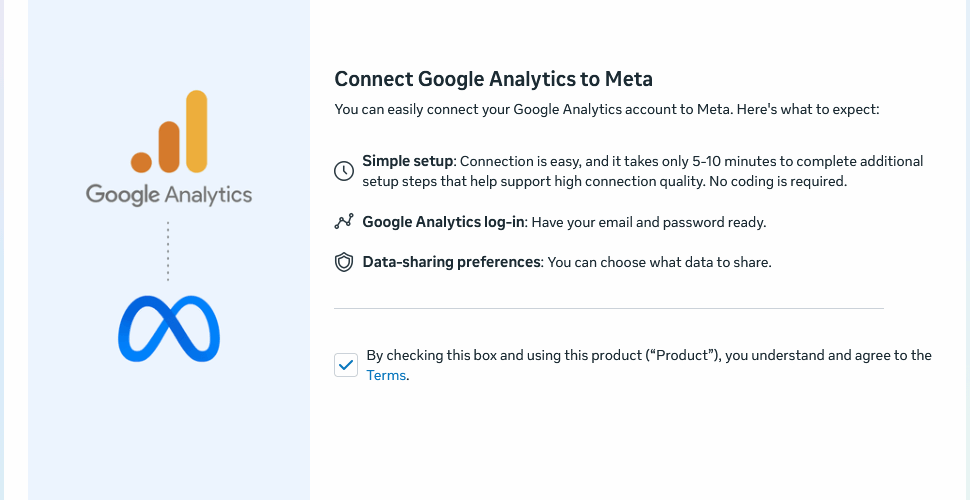Click the shield icon beside Data-sharing preferences
The width and height of the screenshot is (970, 500).
pos(344,262)
